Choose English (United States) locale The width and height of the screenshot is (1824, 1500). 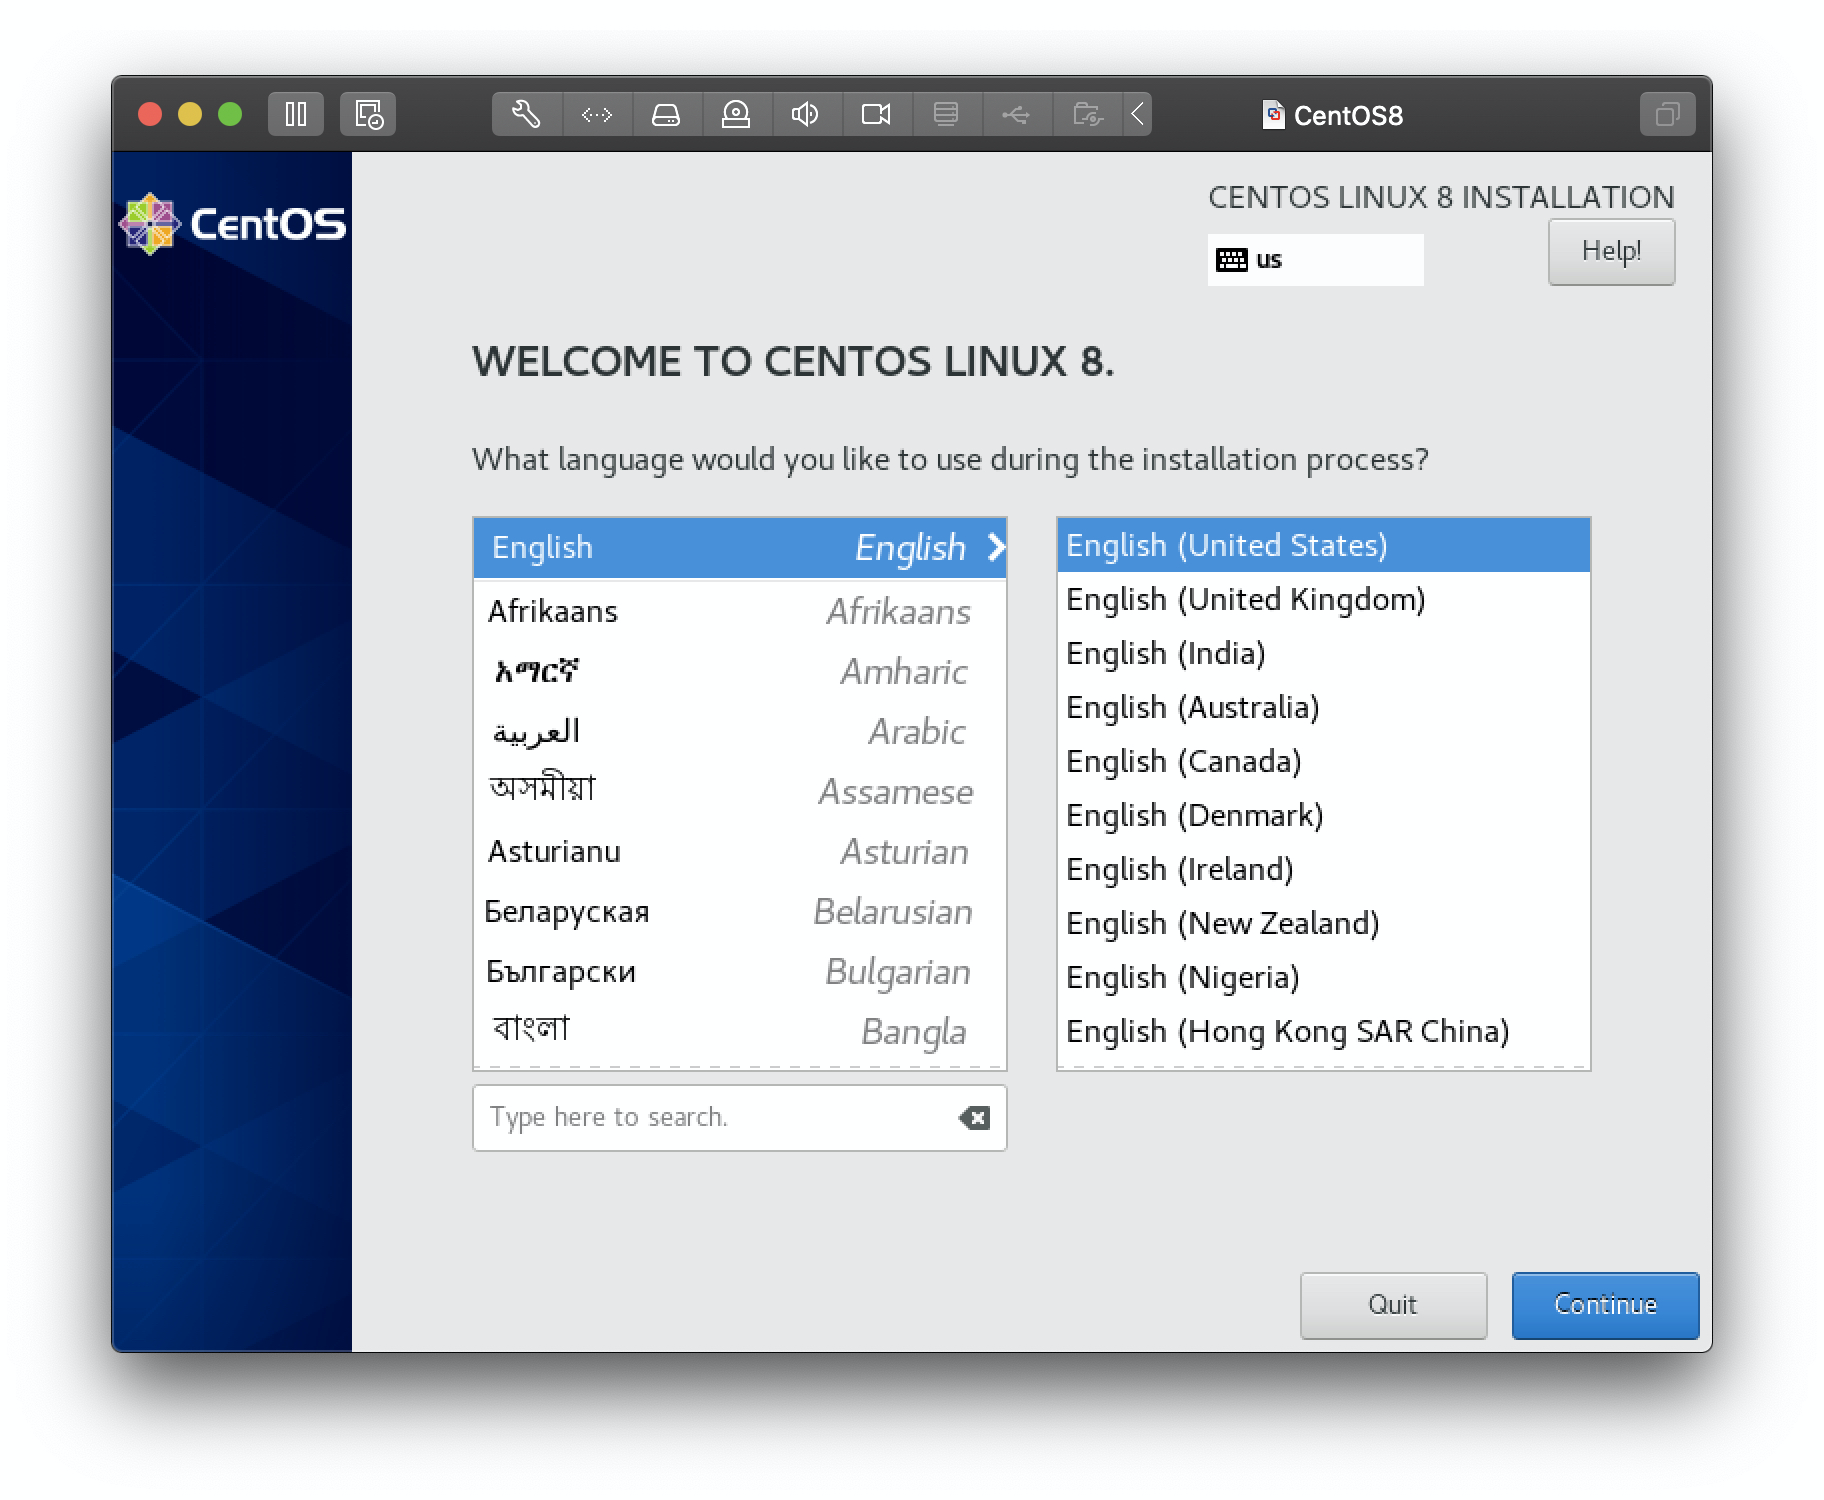pyautogui.click(x=1323, y=545)
